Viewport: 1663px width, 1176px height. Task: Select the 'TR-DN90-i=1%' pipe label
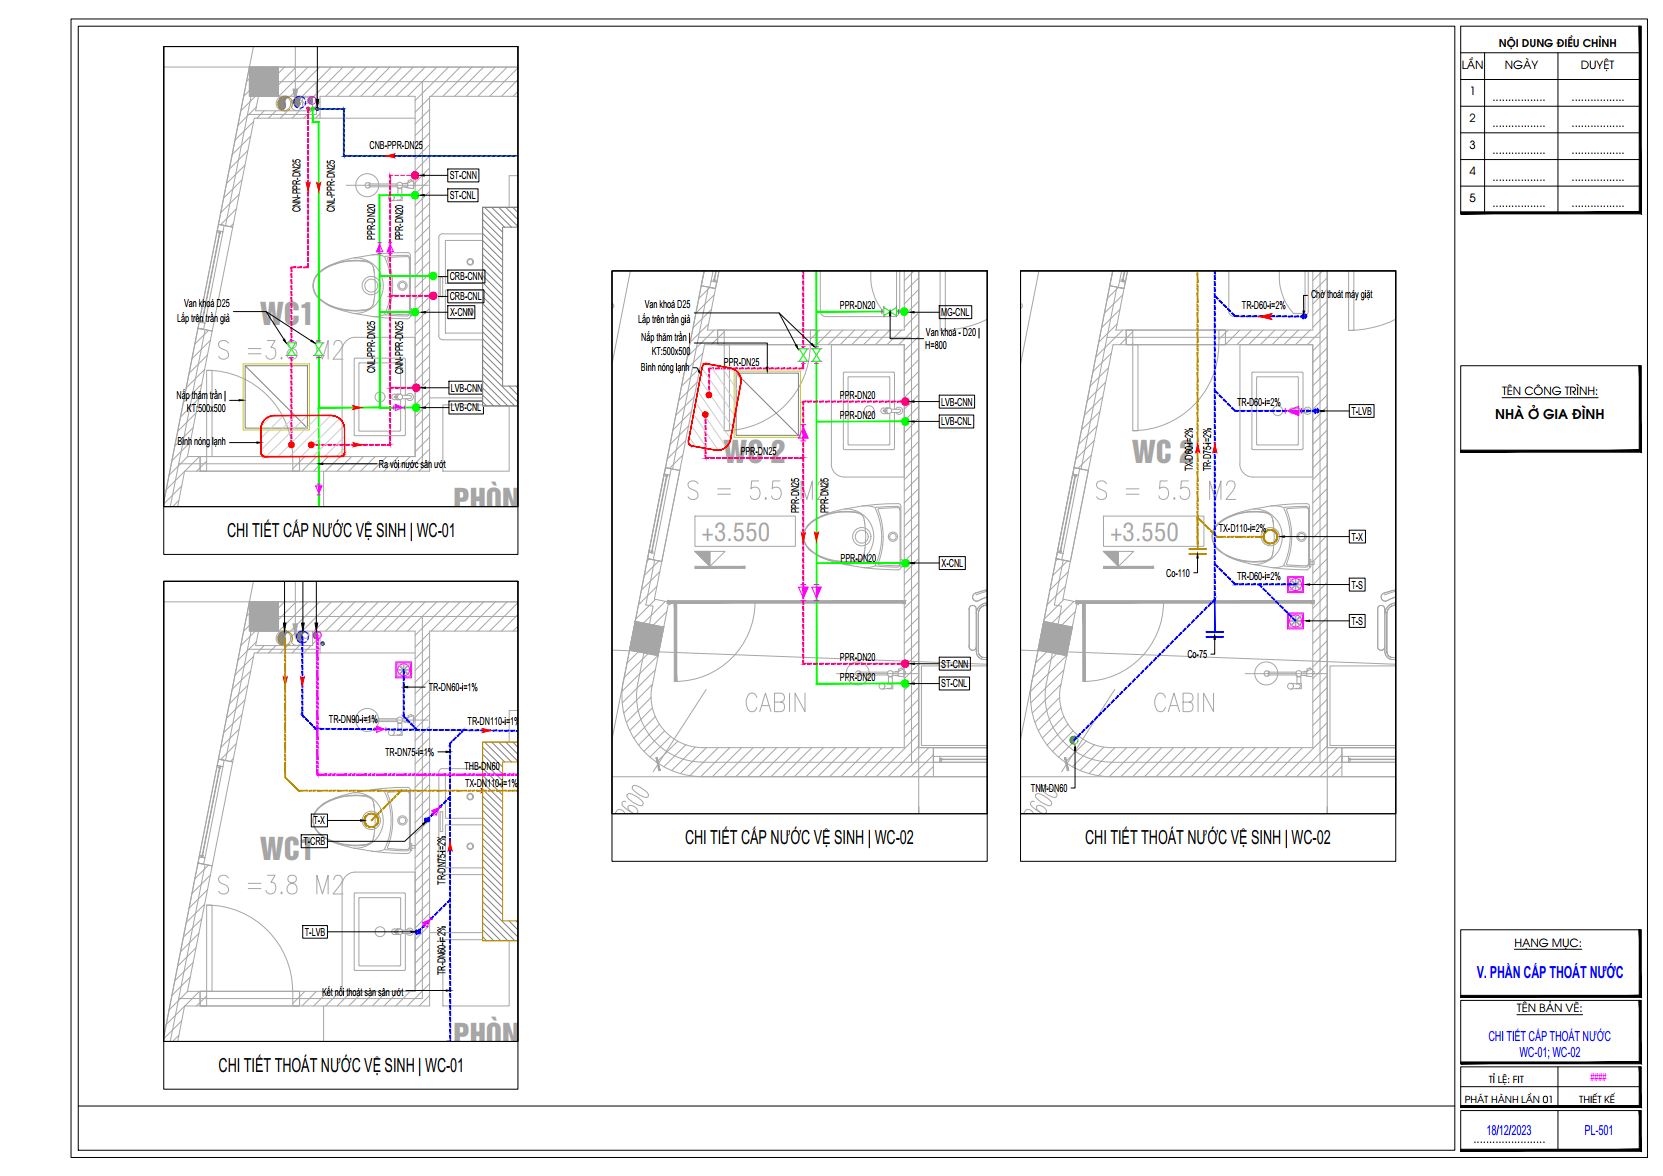click(354, 720)
